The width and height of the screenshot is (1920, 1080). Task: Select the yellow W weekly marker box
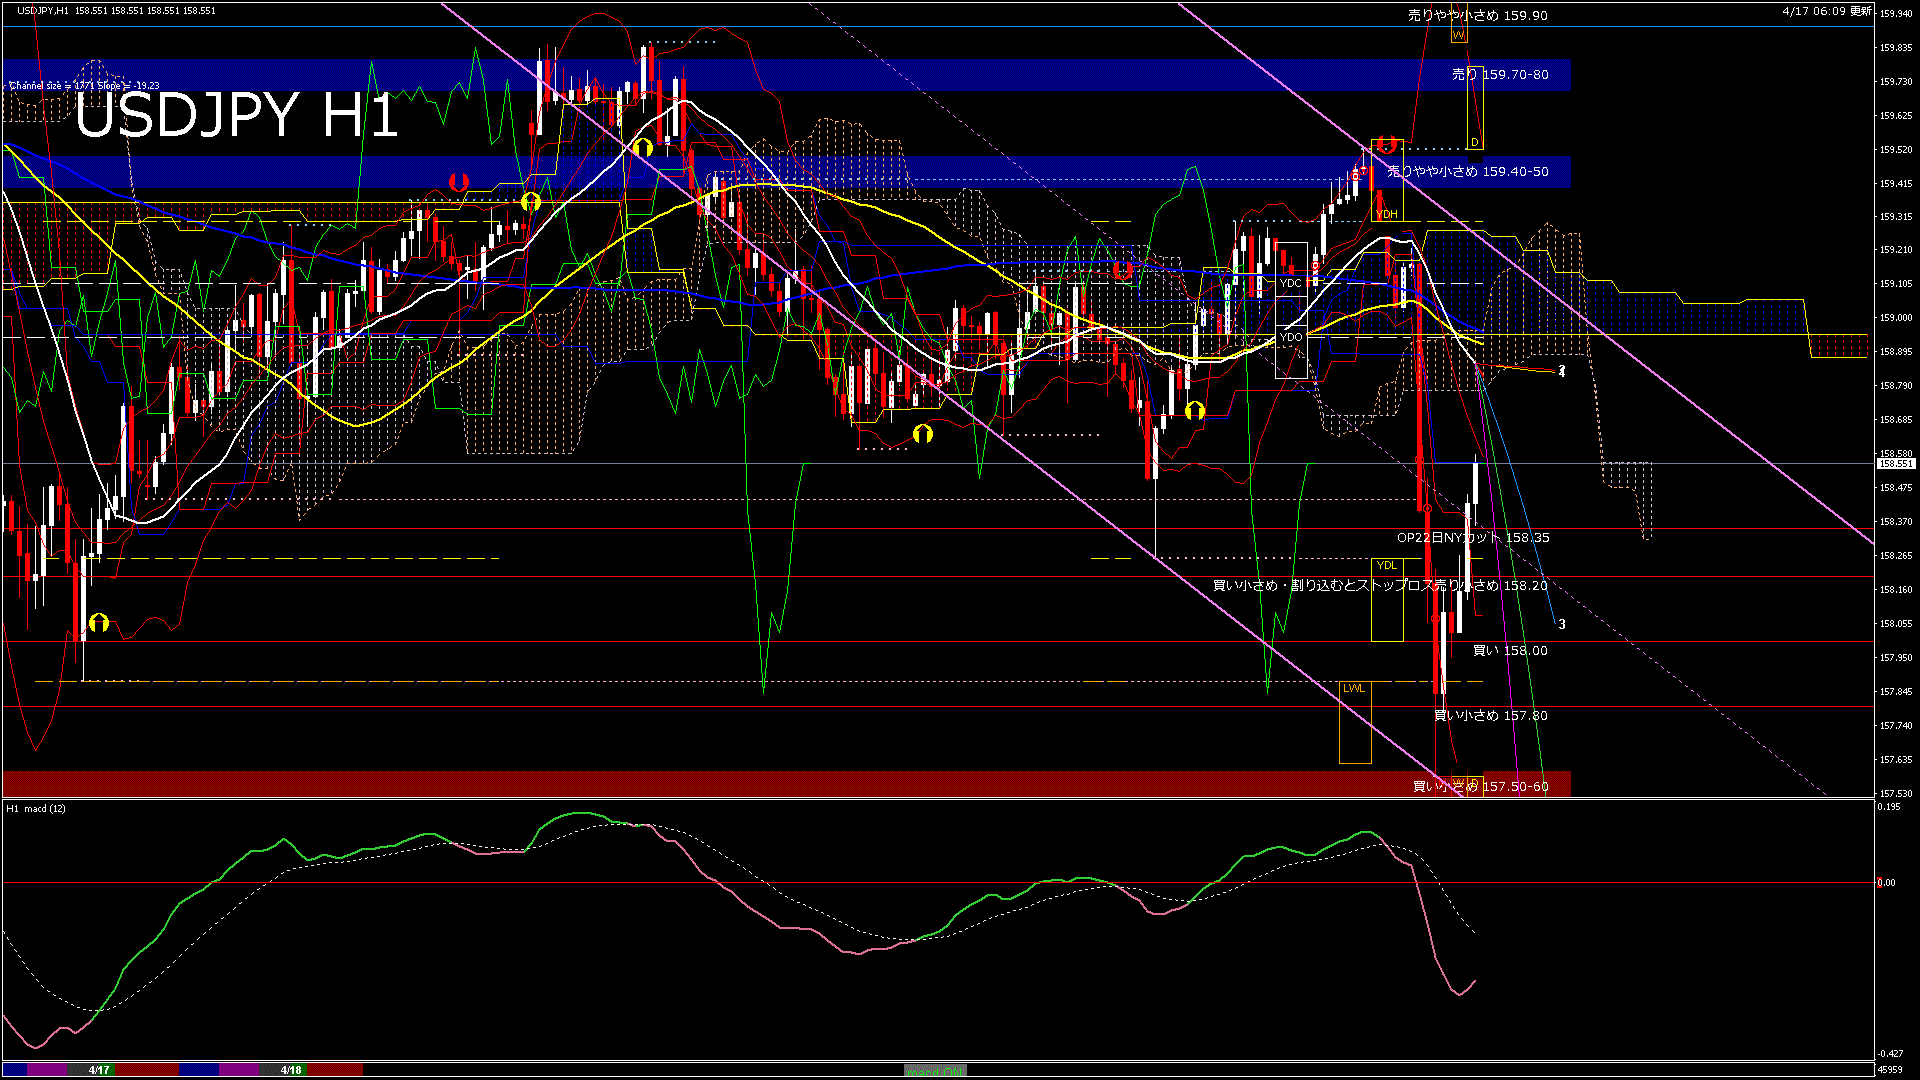pyautogui.click(x=1459, y=35)
